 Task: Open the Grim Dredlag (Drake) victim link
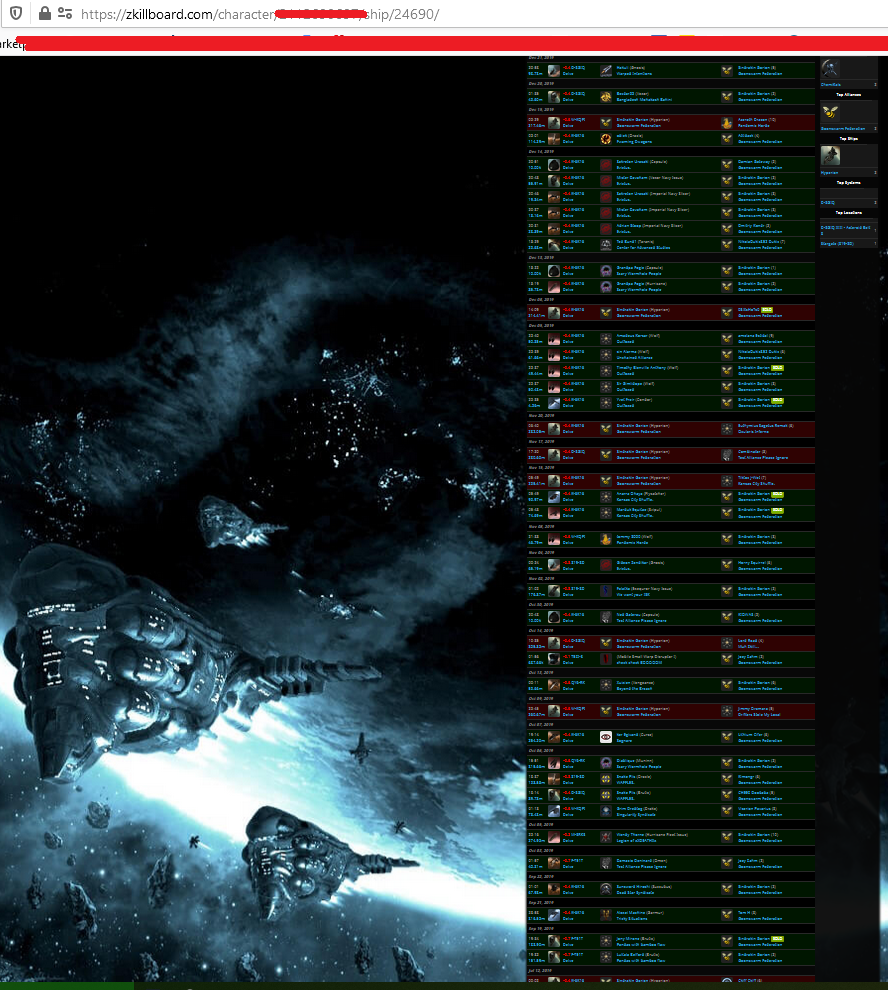click(x=637, y=808)
